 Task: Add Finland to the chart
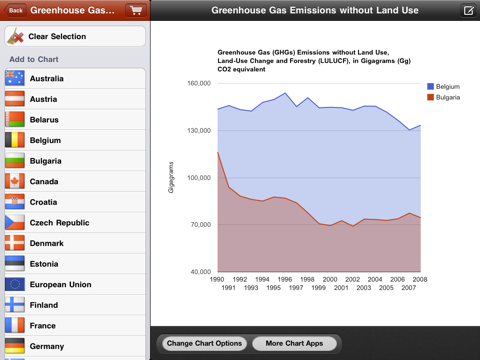(75, 305)
